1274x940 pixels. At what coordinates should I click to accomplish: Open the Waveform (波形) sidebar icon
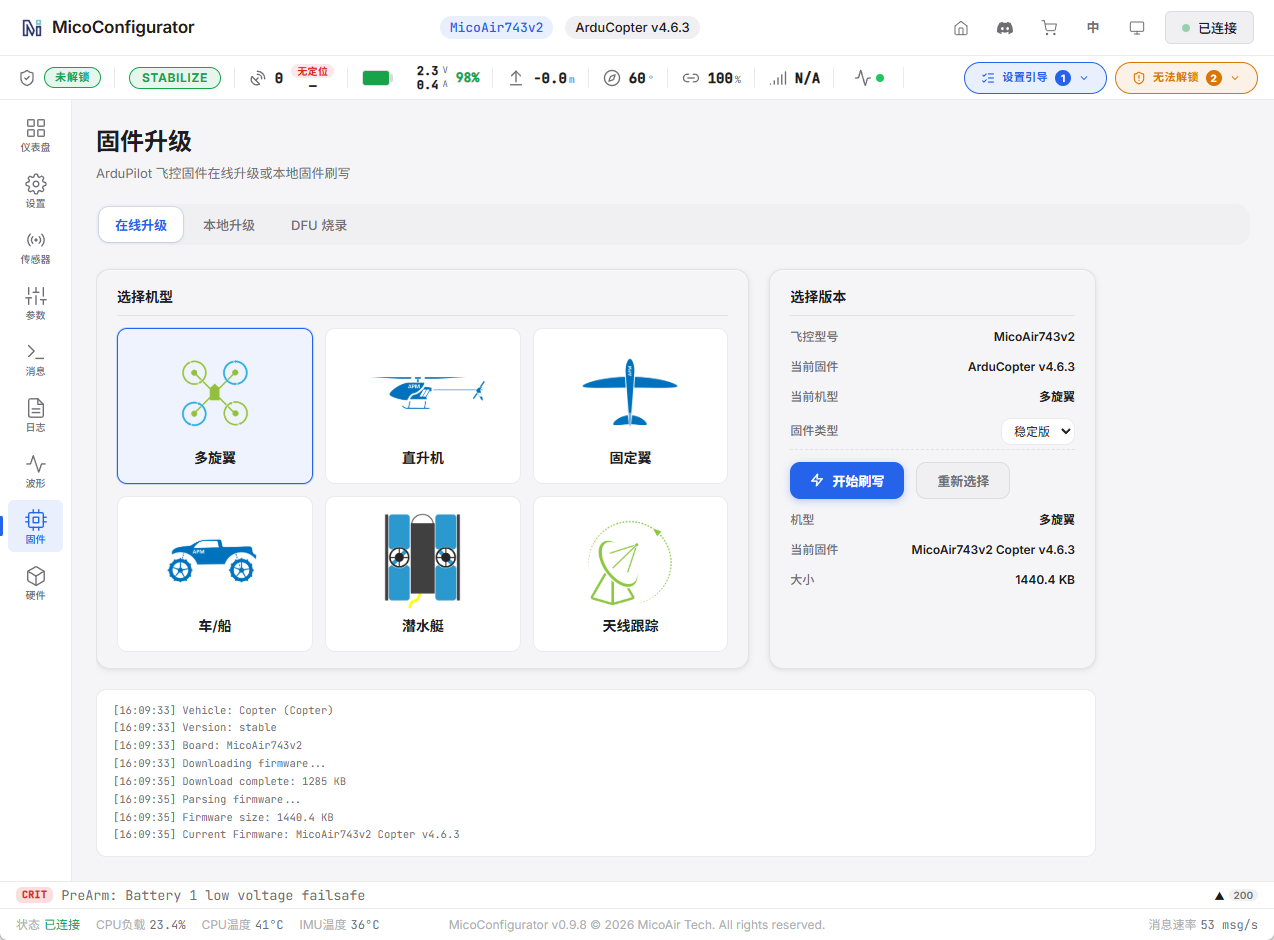(36, 471)
